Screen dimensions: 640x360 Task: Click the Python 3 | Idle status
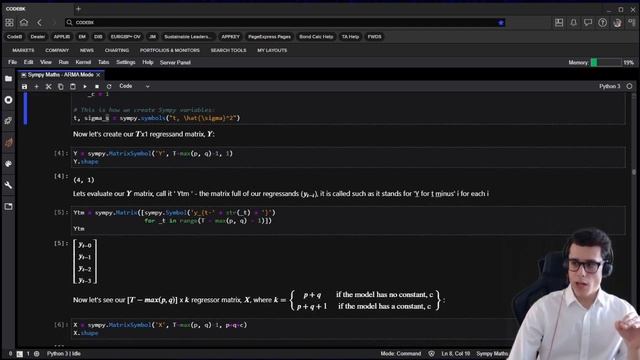click(x=64, y=353)
